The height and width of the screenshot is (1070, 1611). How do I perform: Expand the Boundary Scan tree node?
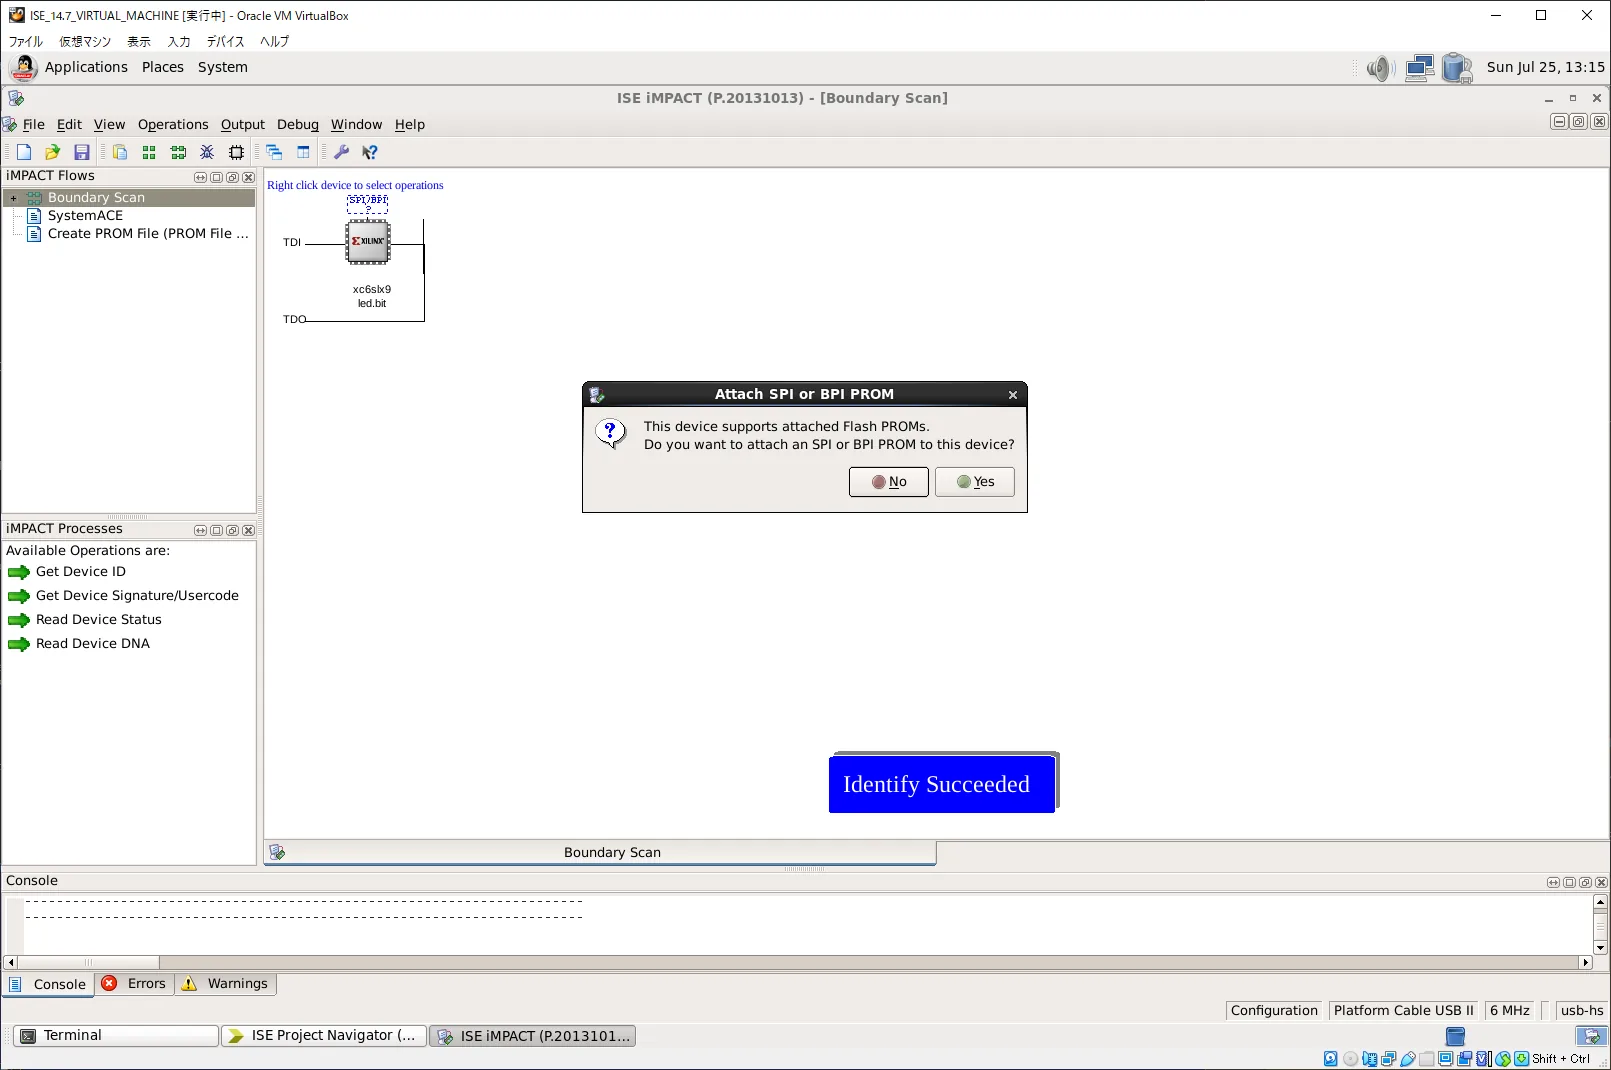(x=14, y=198)
